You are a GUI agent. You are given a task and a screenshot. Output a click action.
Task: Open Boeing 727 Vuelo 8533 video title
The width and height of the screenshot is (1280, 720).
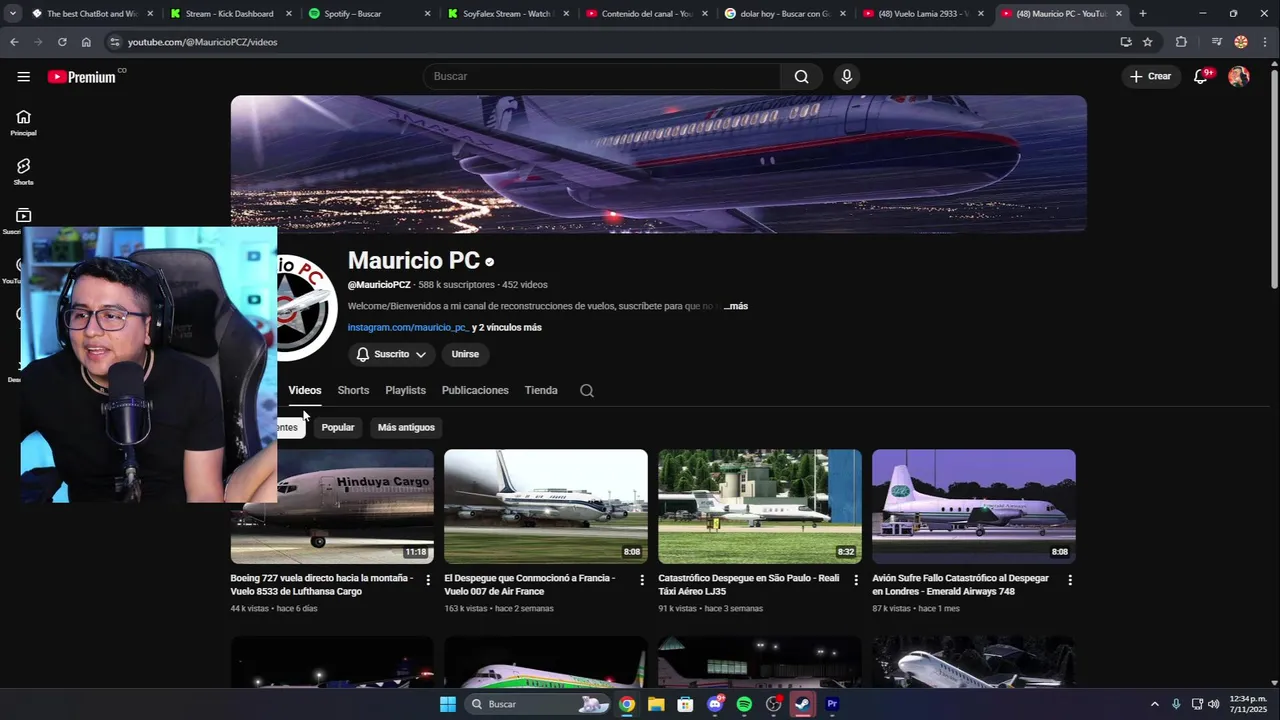322,585
